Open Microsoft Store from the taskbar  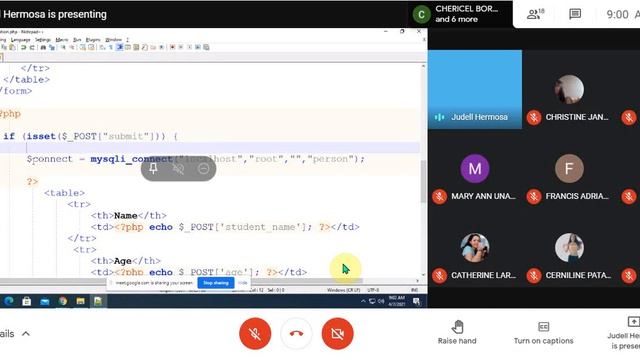(x=27, y=301)
